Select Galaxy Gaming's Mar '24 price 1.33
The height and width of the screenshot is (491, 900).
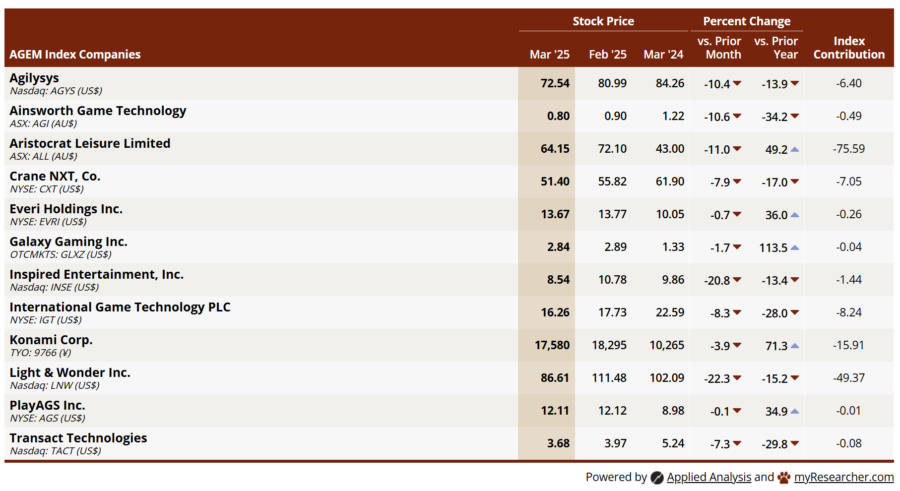673,248
